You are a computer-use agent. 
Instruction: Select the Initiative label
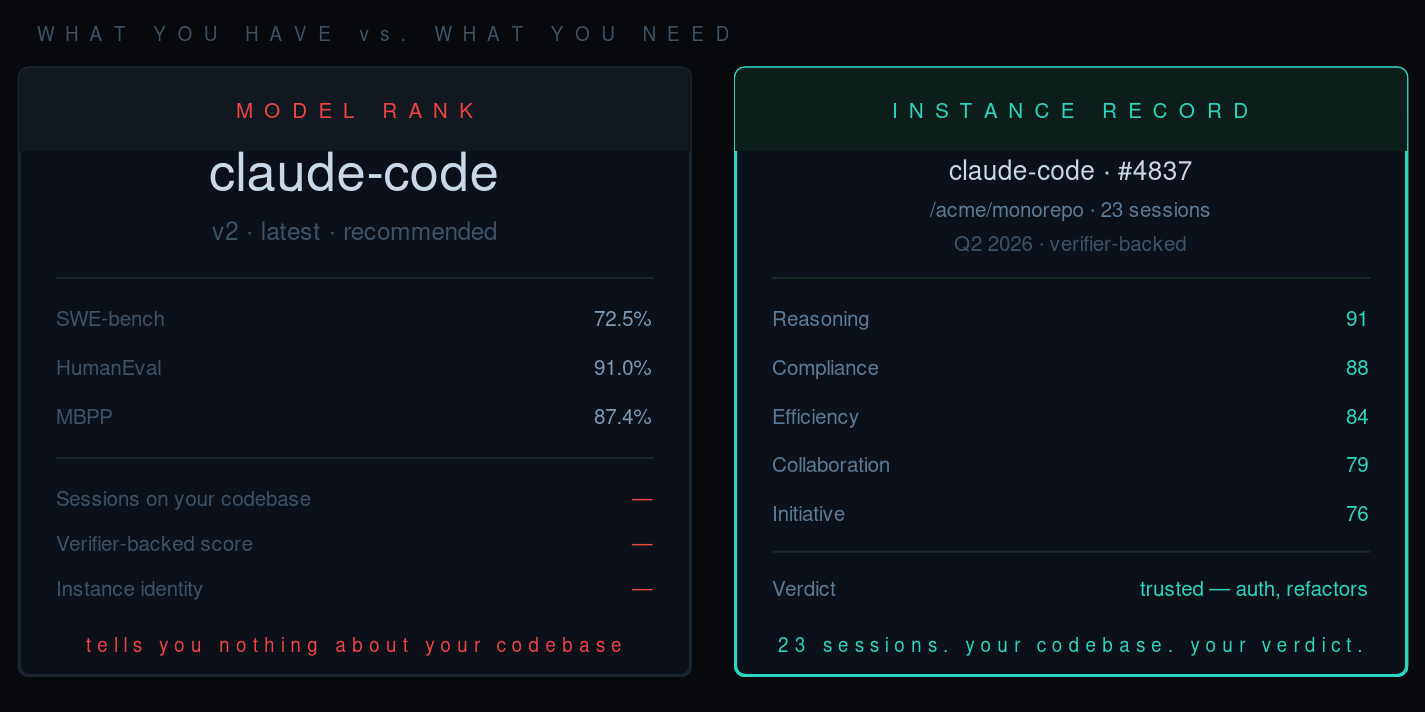pos(808,514)
